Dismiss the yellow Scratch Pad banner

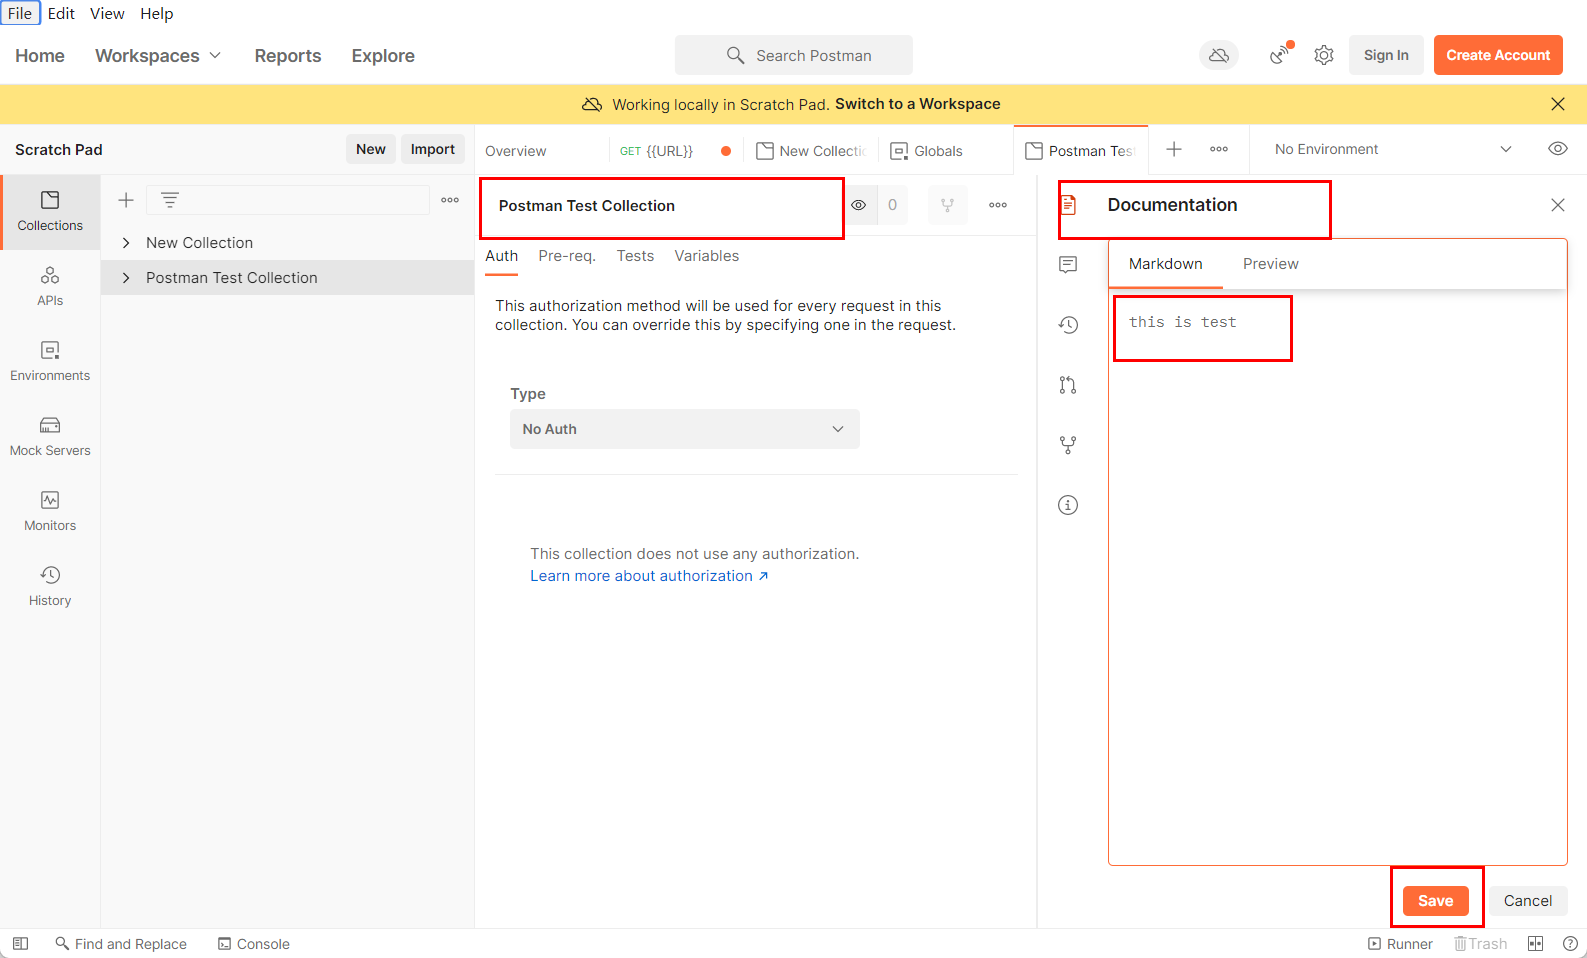pos(1558,104)
